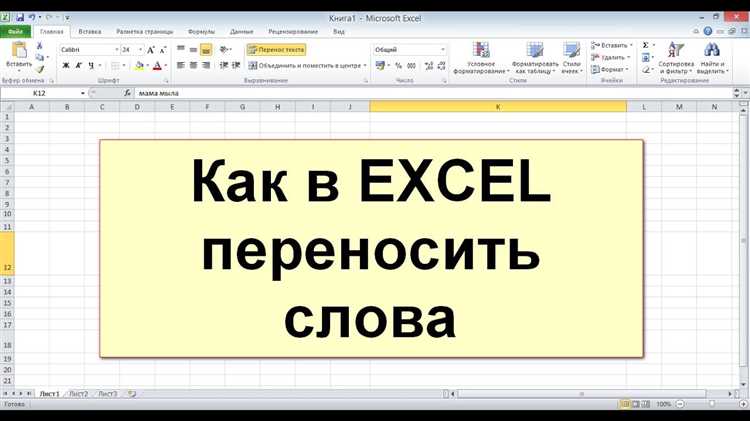
Task: Open the font size 24 dropdown
Action: point(140,50)
